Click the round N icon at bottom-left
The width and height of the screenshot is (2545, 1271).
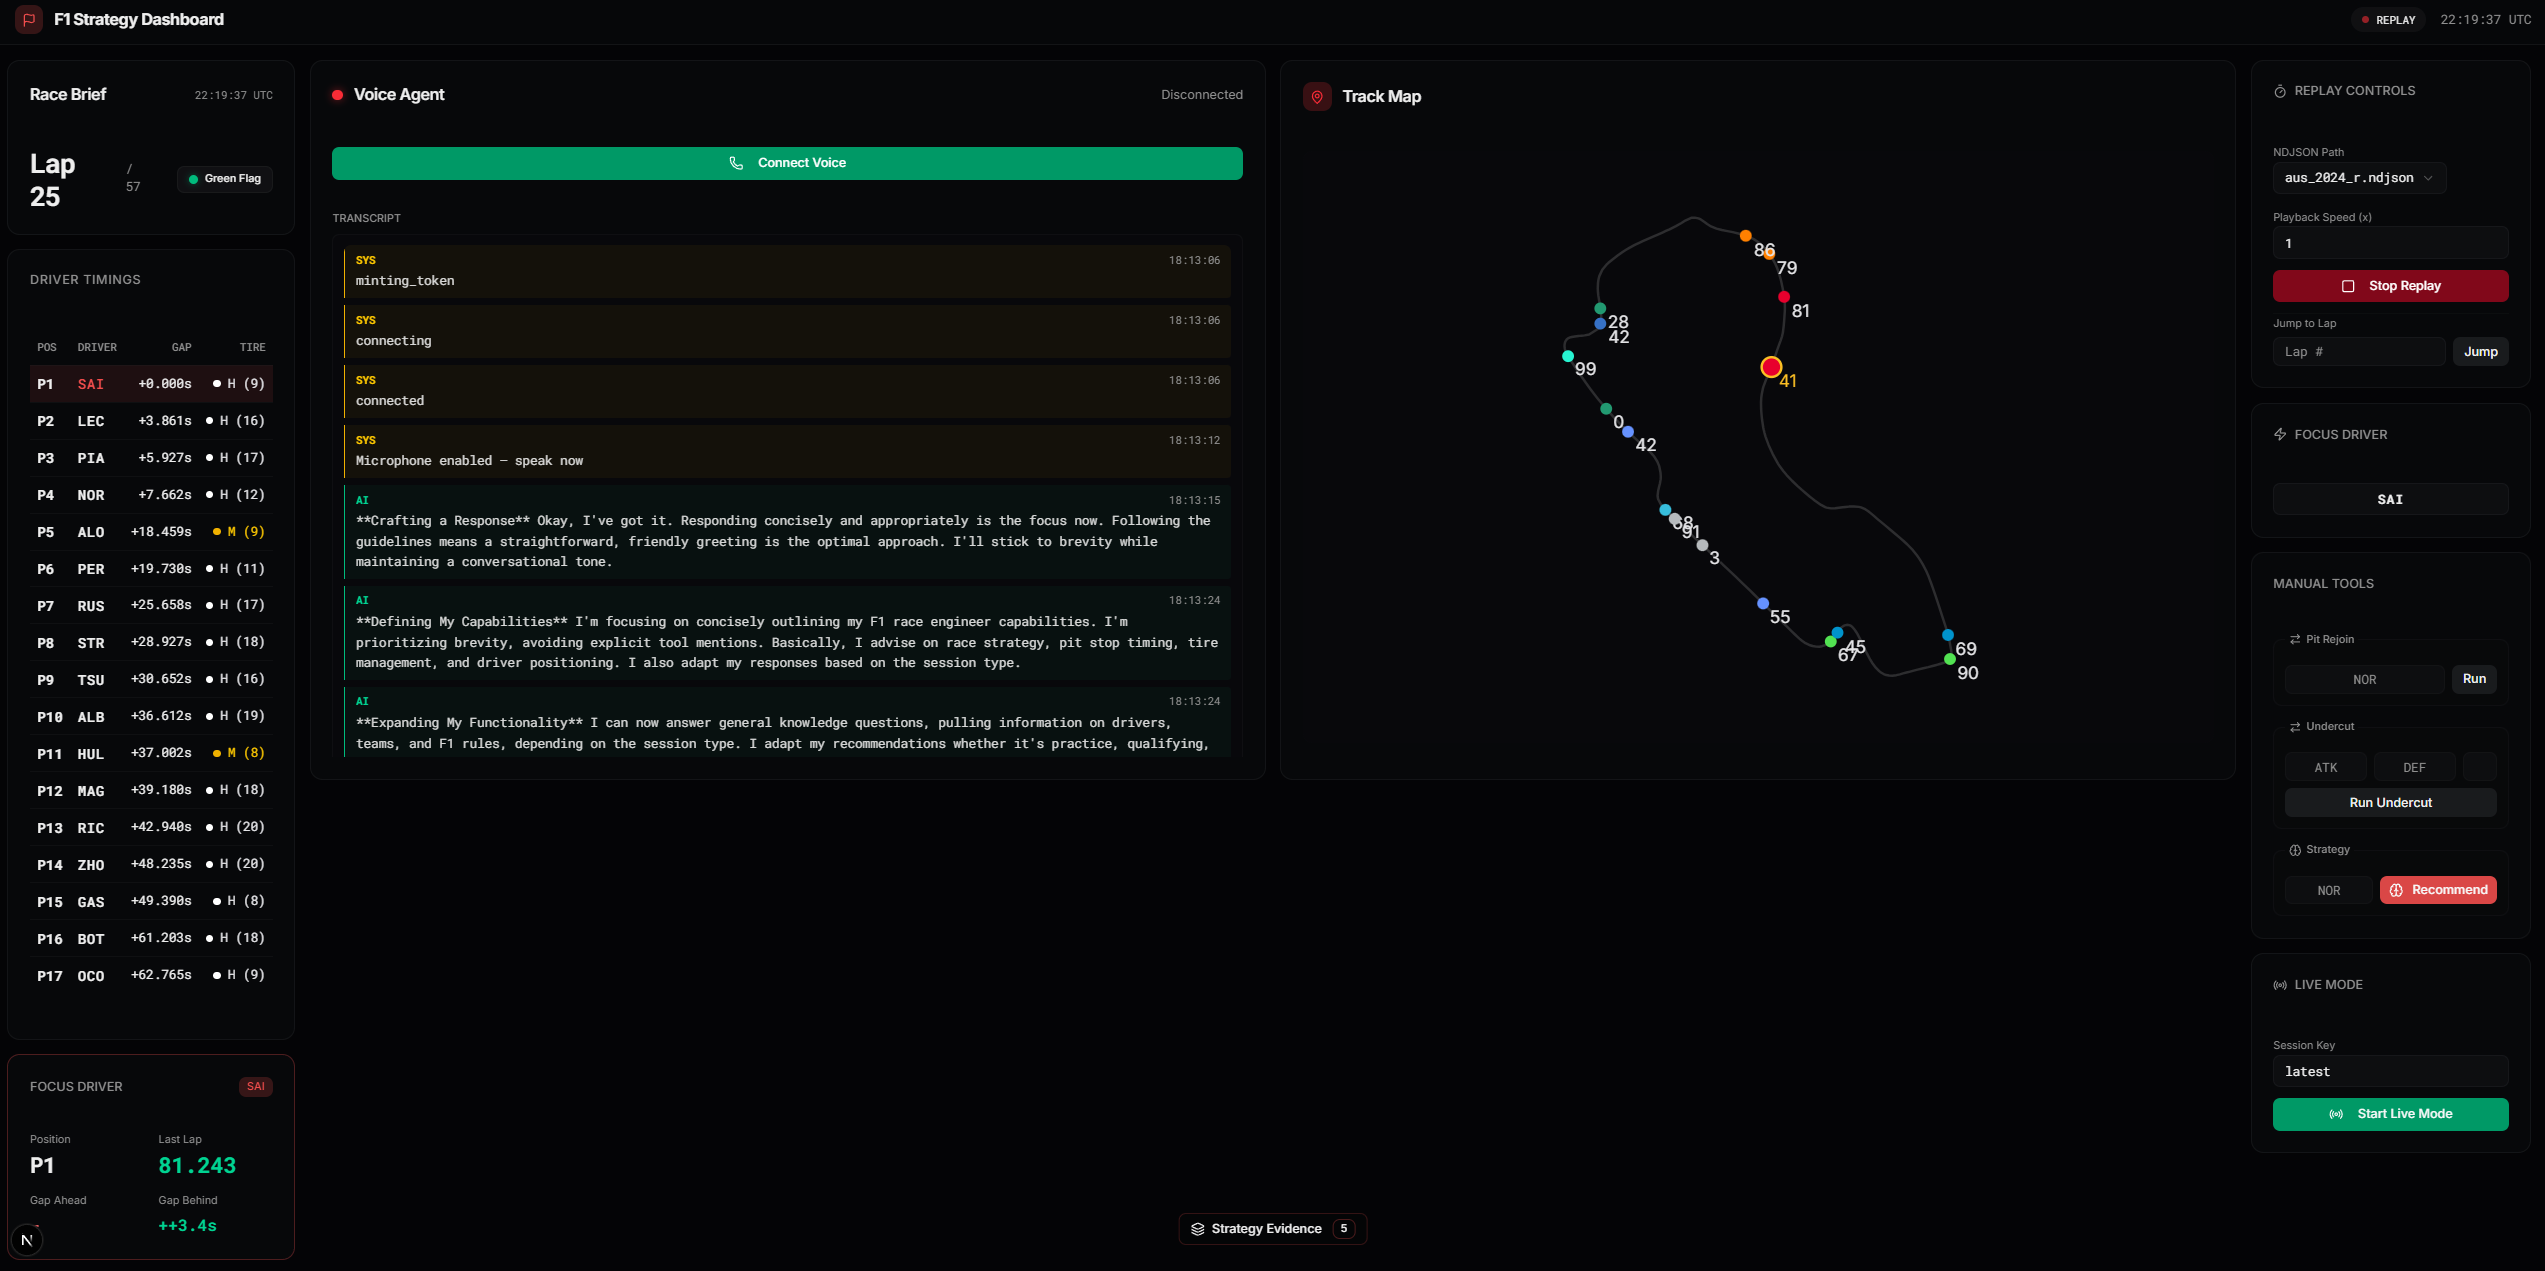(x=27, y=1240)
